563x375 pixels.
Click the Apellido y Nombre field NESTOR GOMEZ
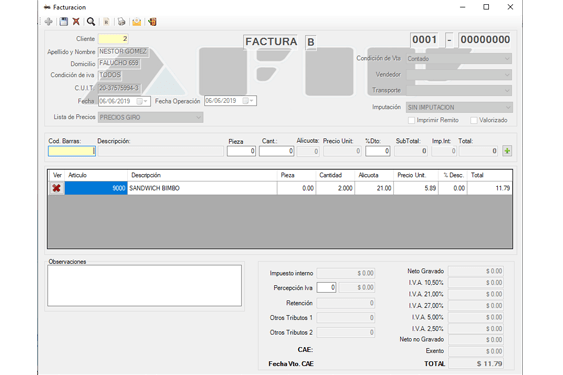(x=123, y=52)
